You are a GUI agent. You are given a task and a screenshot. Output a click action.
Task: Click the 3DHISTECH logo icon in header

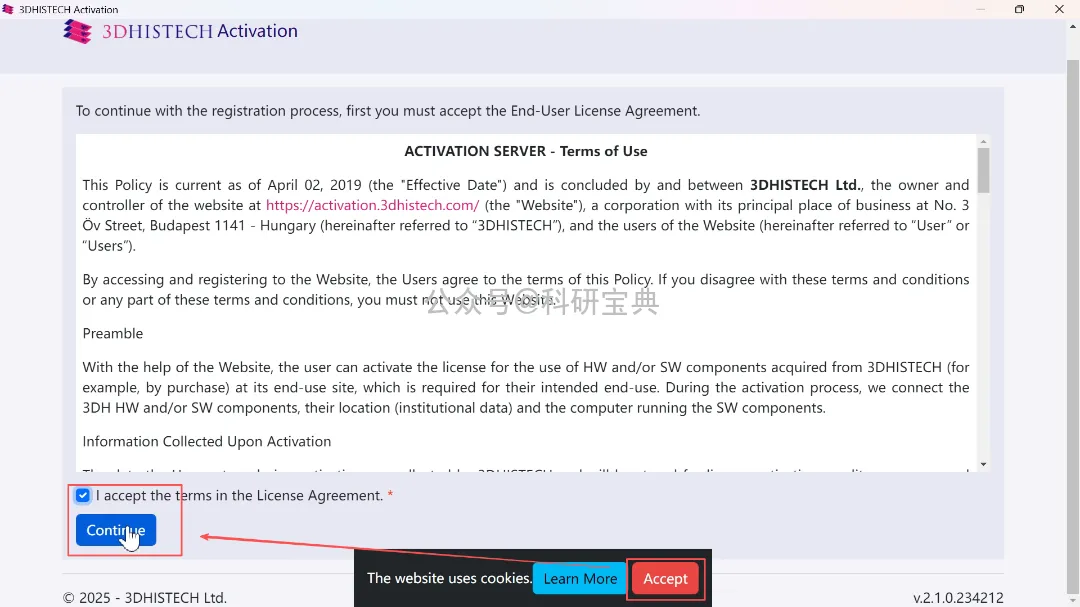77,32
